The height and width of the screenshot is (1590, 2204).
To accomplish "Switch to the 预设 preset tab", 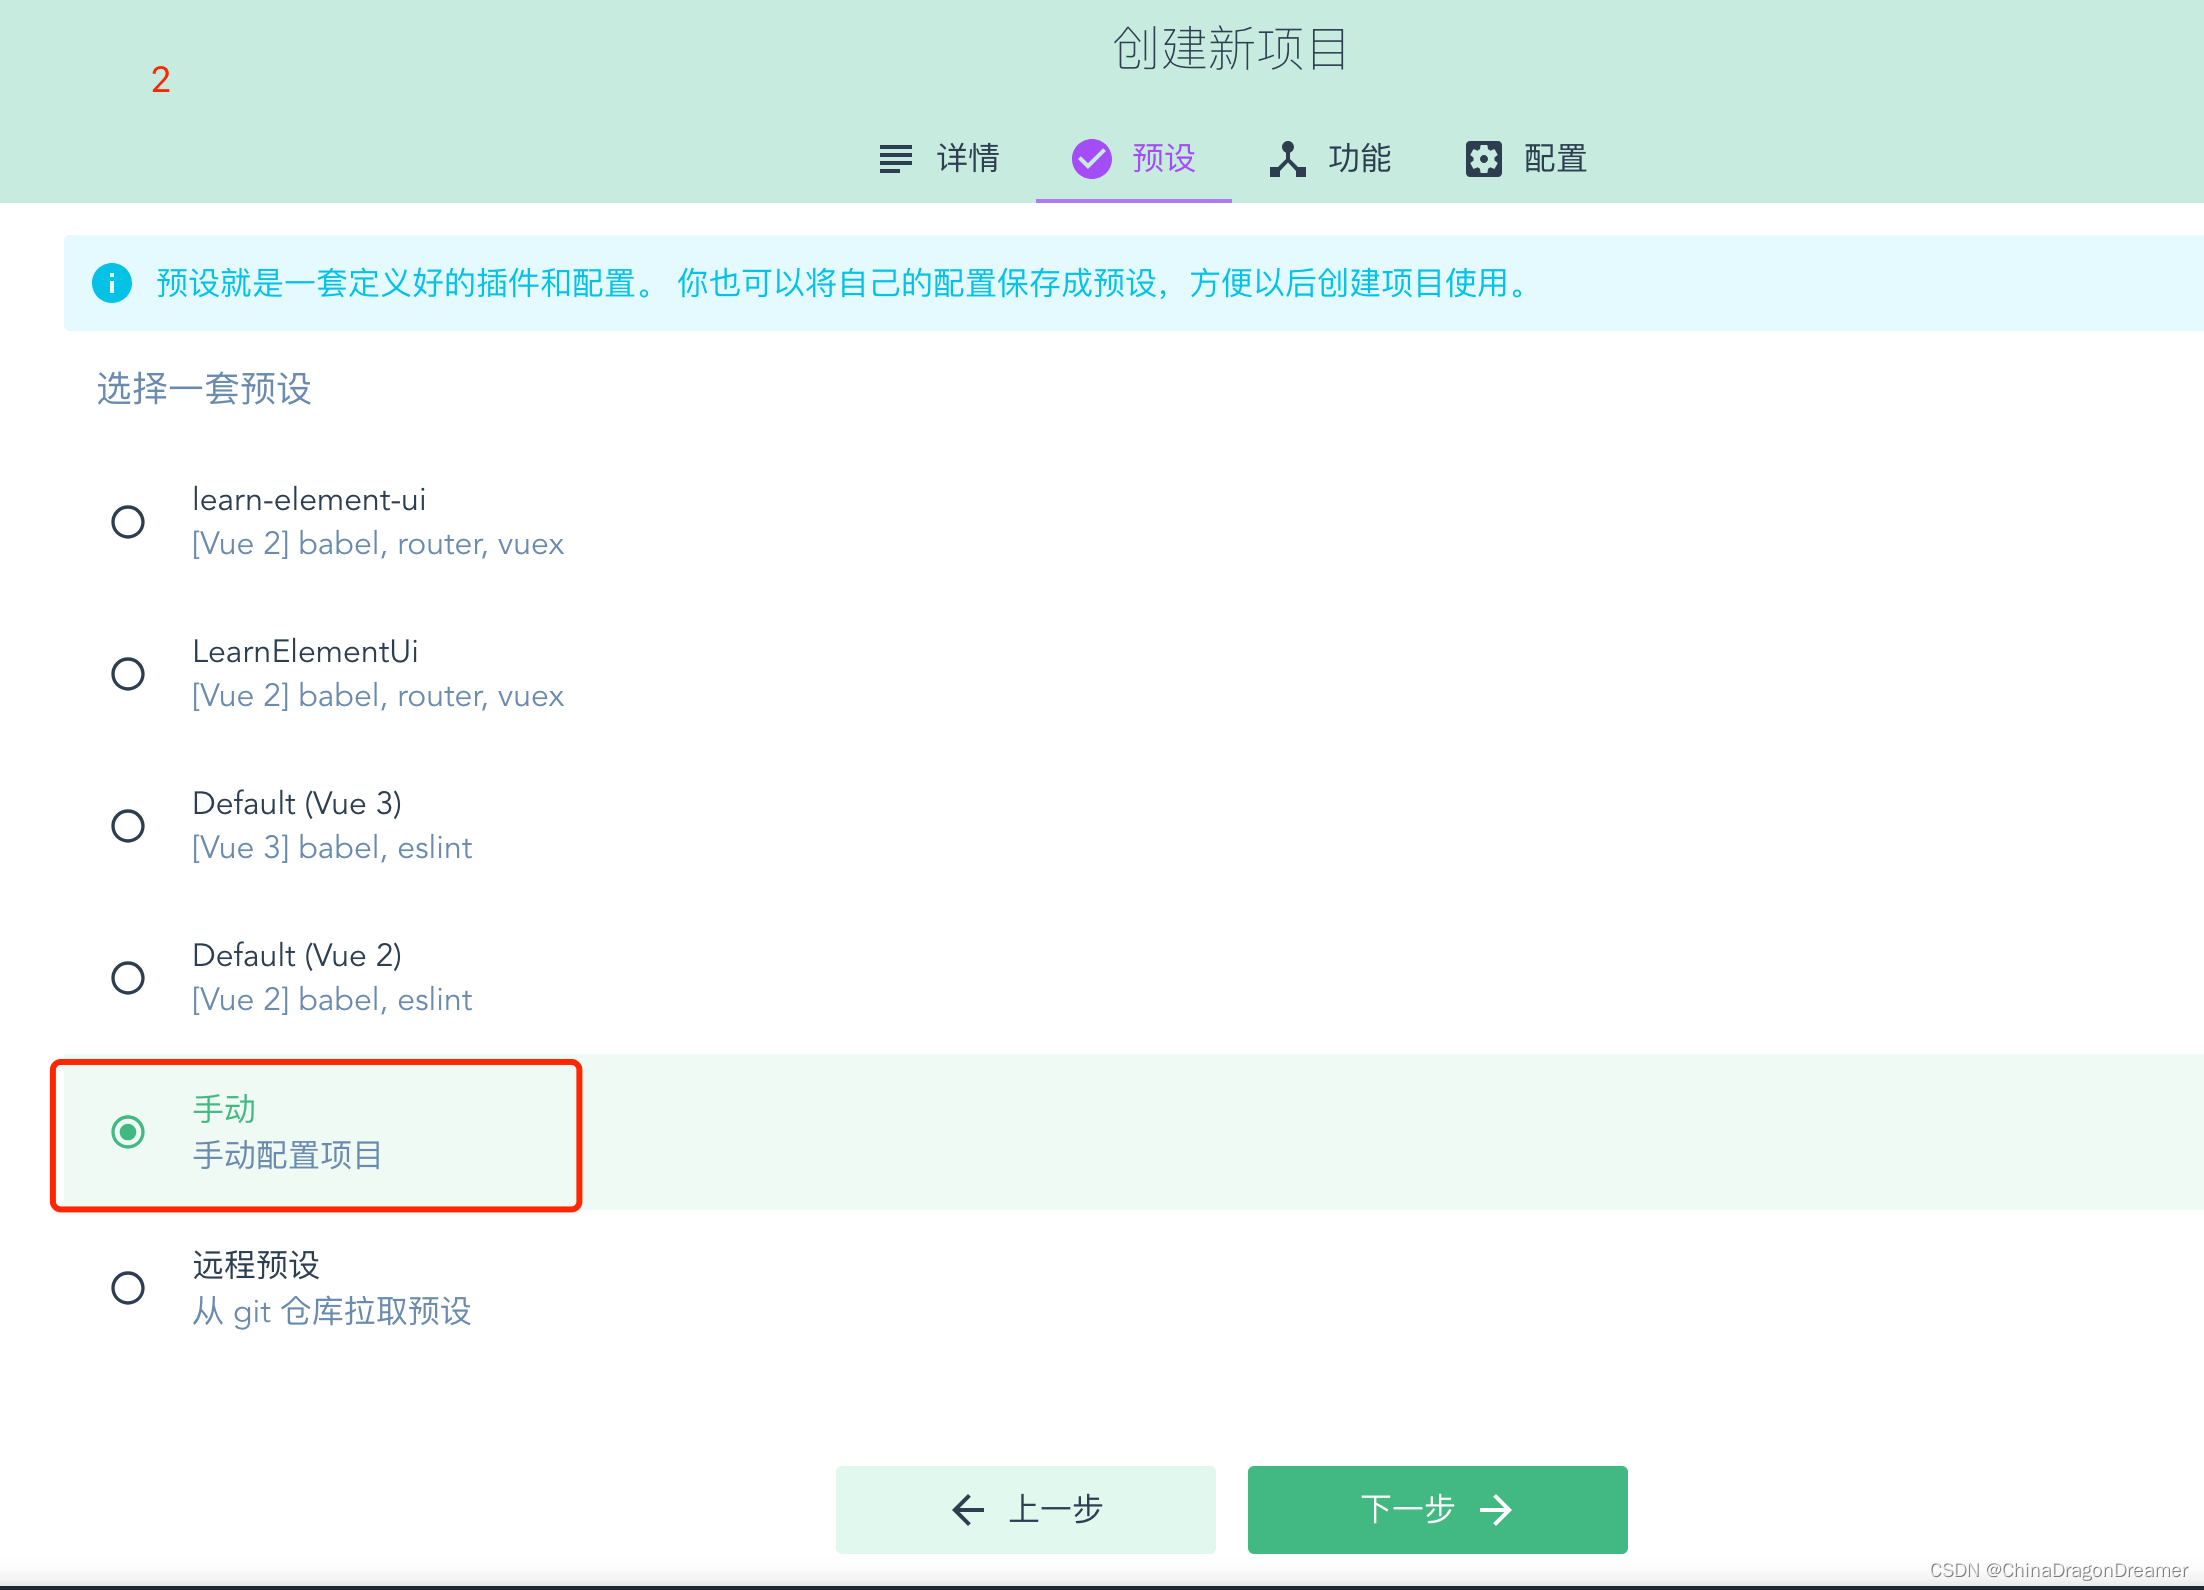I will (1133, 158).
